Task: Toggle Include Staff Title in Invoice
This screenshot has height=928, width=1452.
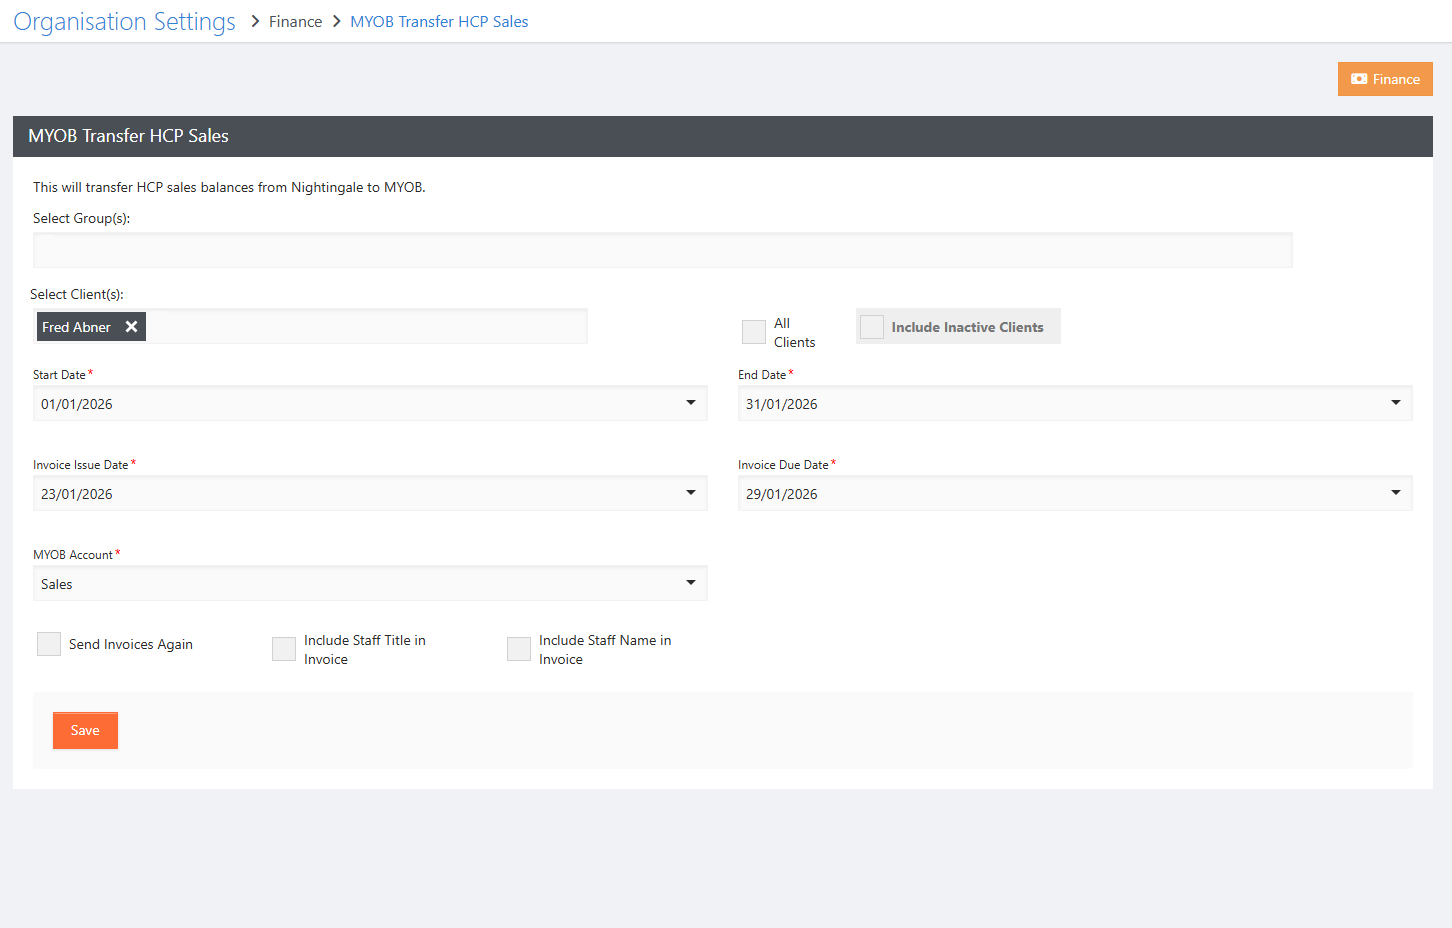Action: (284, 649)
